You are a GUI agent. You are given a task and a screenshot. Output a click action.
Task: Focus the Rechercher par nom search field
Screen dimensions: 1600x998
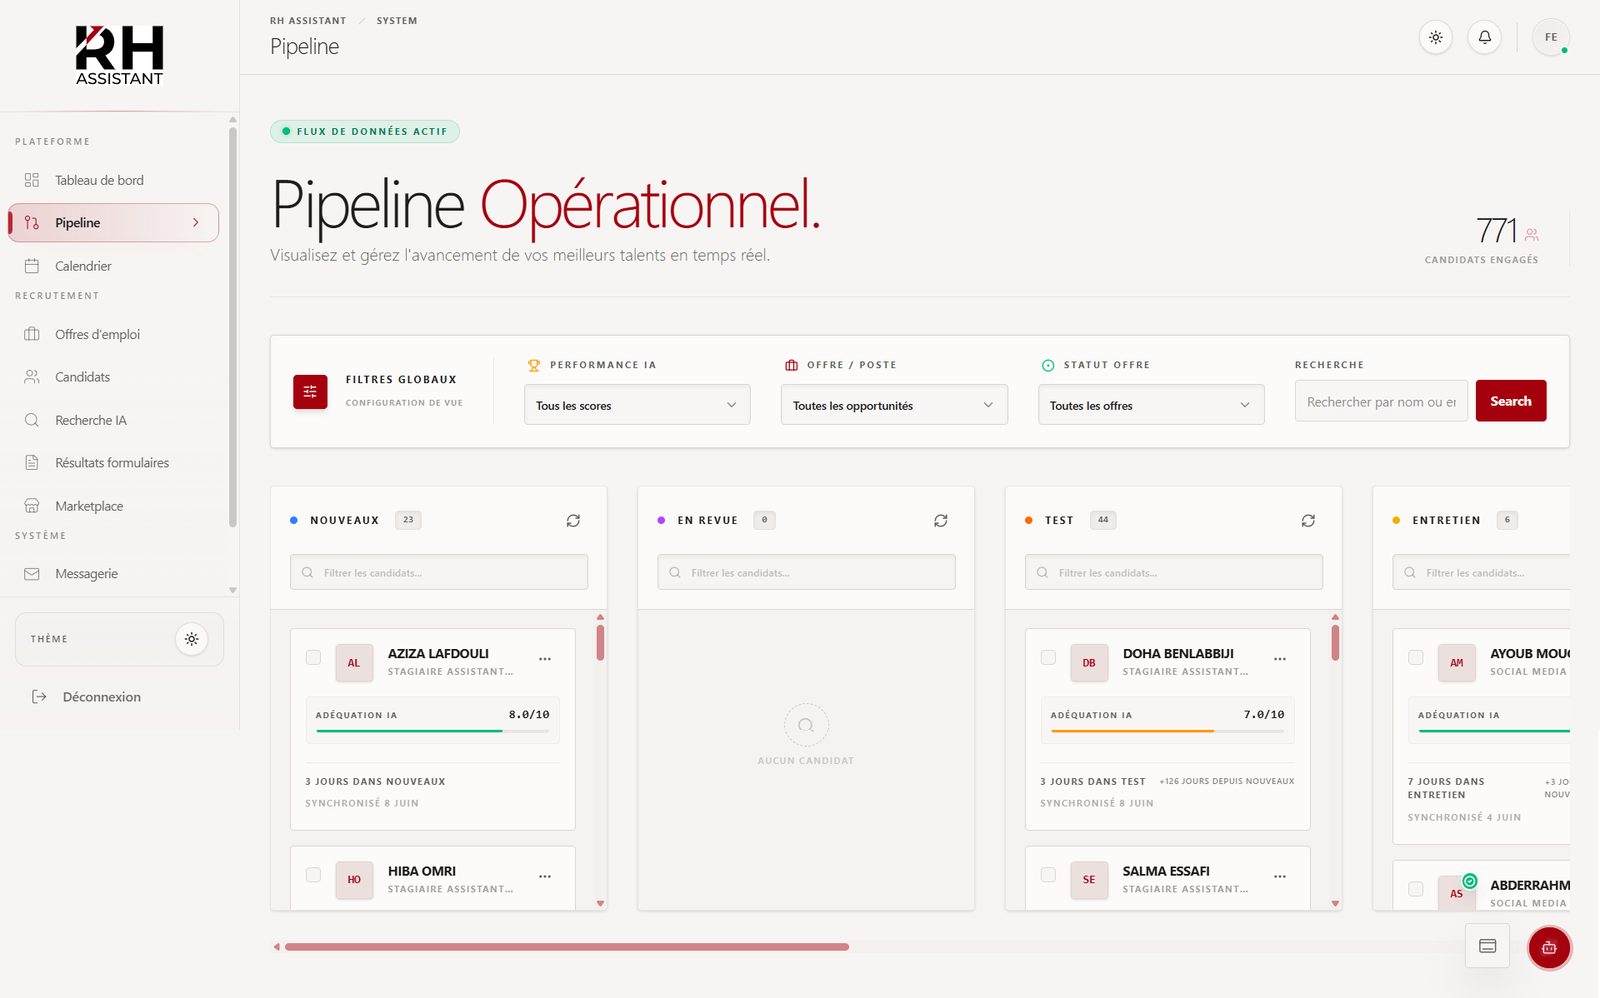click(1381, 401)
